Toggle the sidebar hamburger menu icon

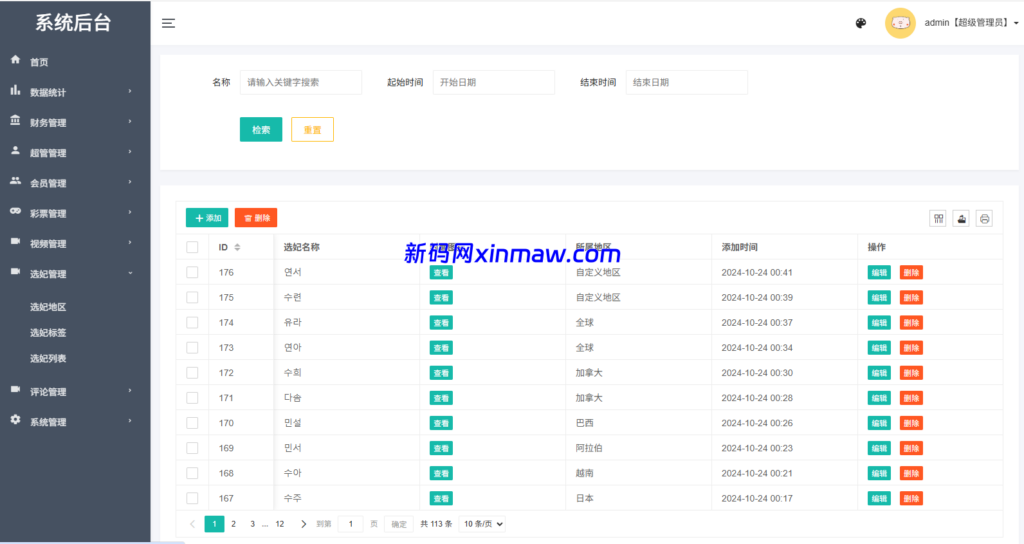point(168,24)
